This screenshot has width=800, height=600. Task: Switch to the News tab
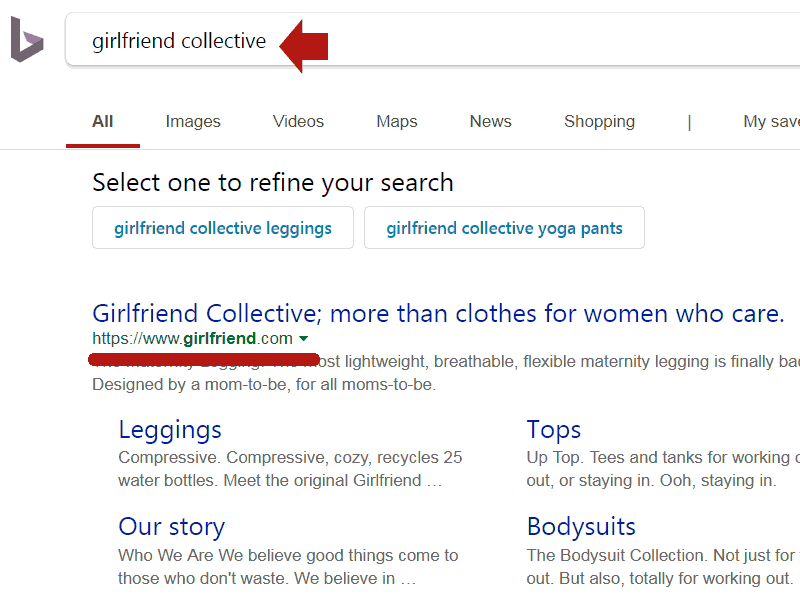coord(490,121)
